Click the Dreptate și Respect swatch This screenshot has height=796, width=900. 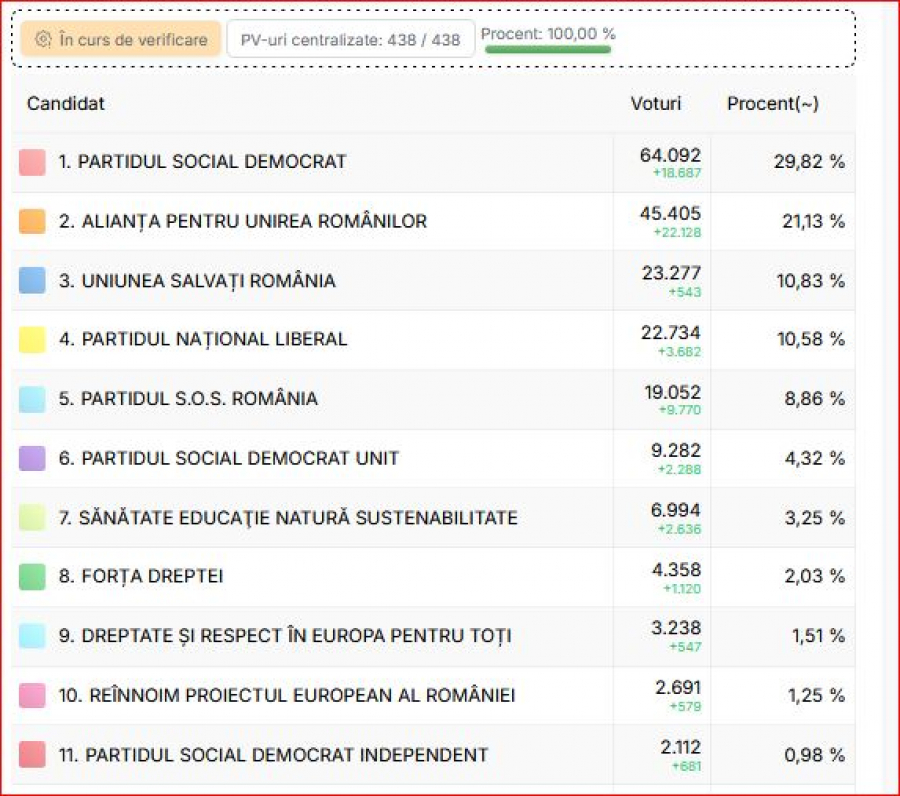click(32, 636)
